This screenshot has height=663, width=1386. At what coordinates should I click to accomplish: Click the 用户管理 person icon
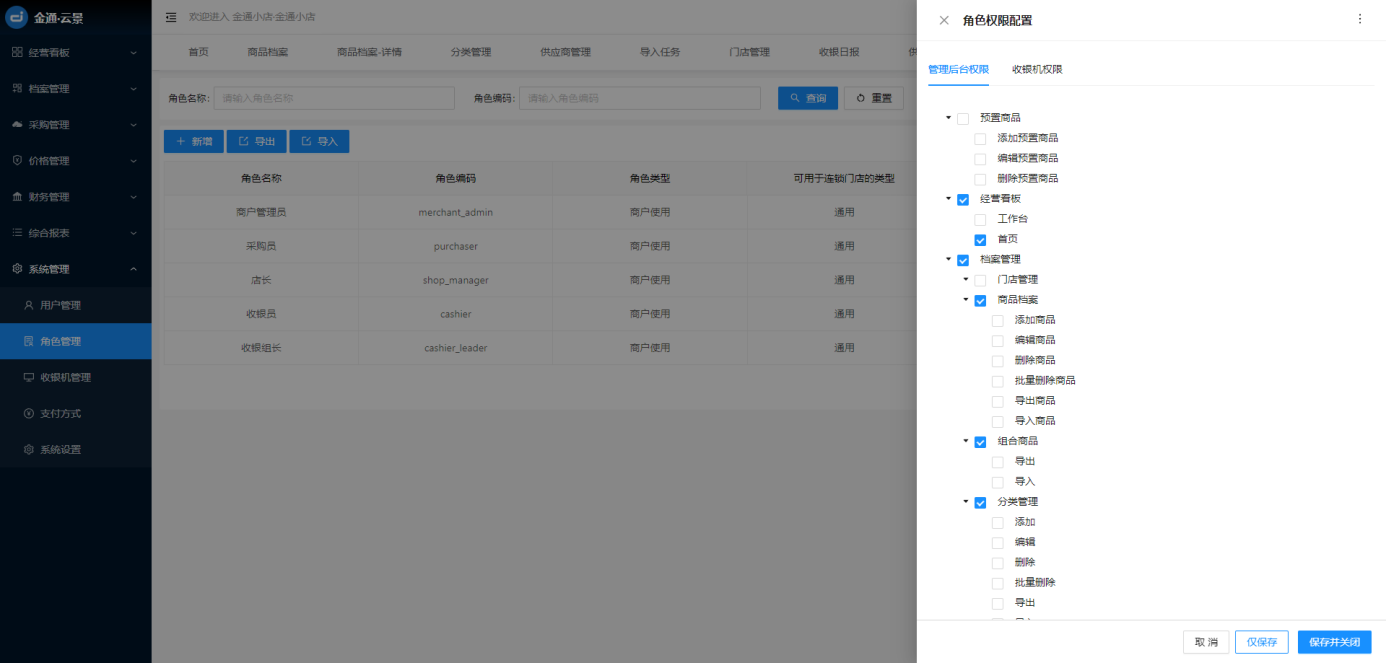click(29, 305)
